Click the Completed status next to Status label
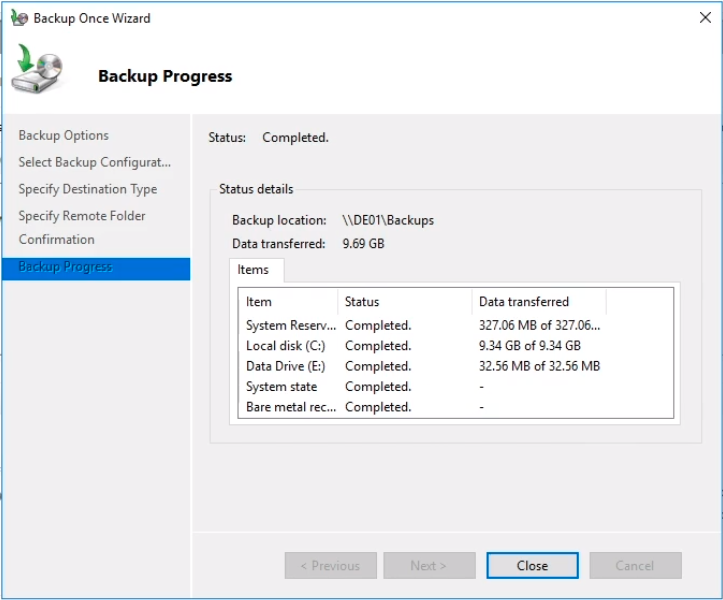The image size is (723, 600). (295, 137)
